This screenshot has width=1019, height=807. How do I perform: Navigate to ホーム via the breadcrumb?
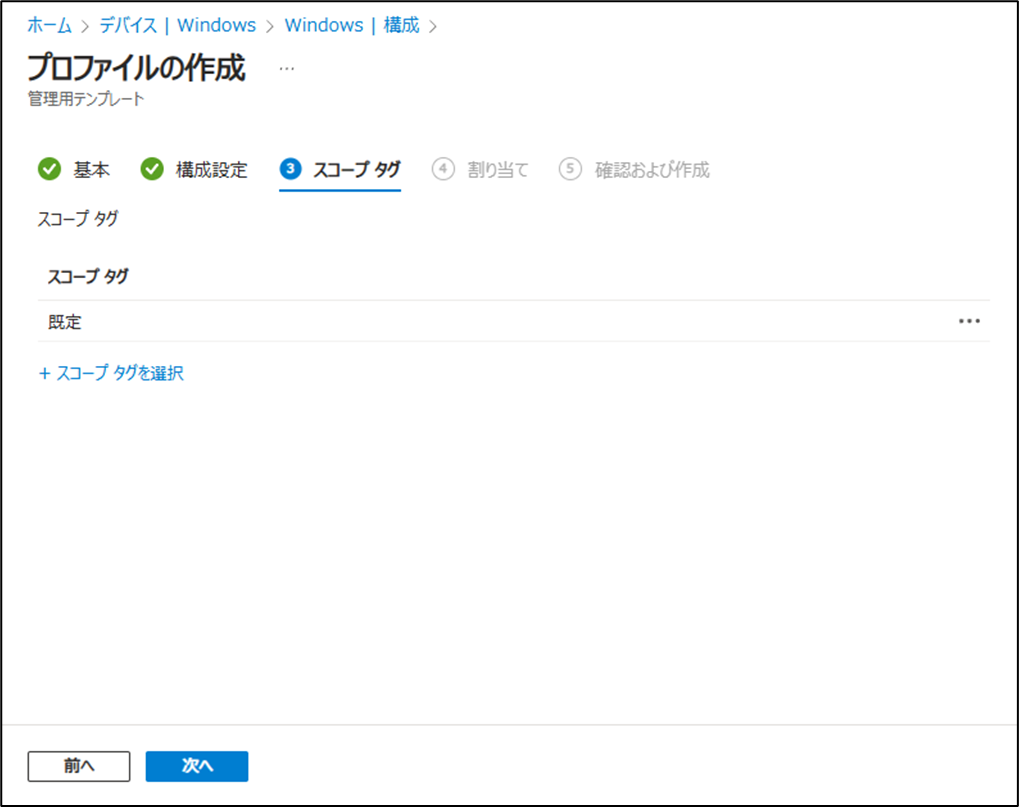pyautogui.click(x=50, y=24)
